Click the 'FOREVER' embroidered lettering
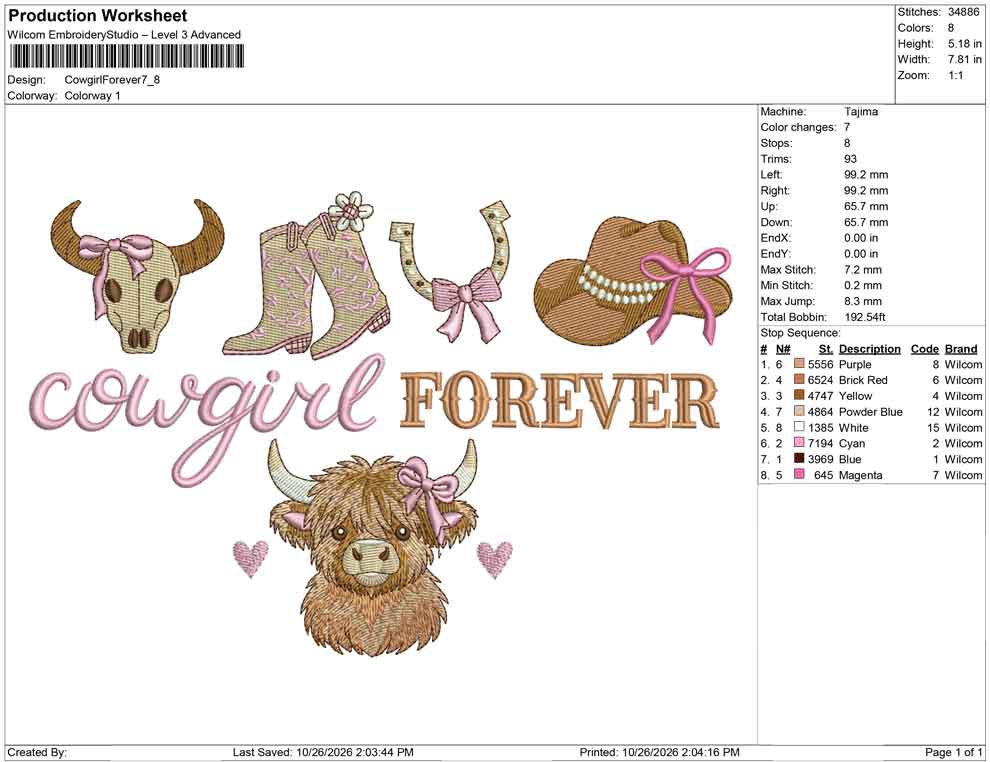Screen dimensions: 990x762 (559, 401)
